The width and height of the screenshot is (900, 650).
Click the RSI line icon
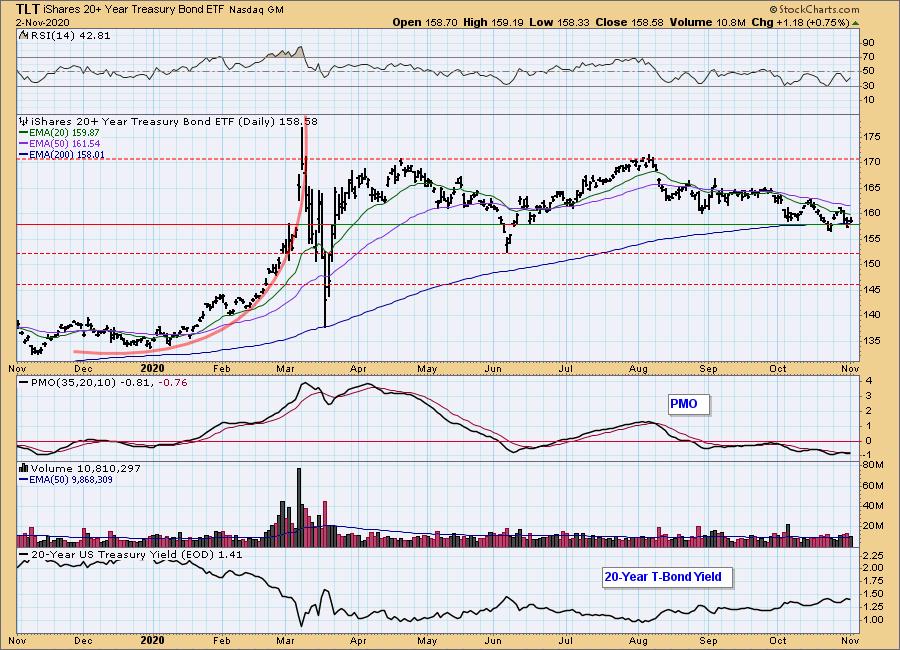coord(23,35)
